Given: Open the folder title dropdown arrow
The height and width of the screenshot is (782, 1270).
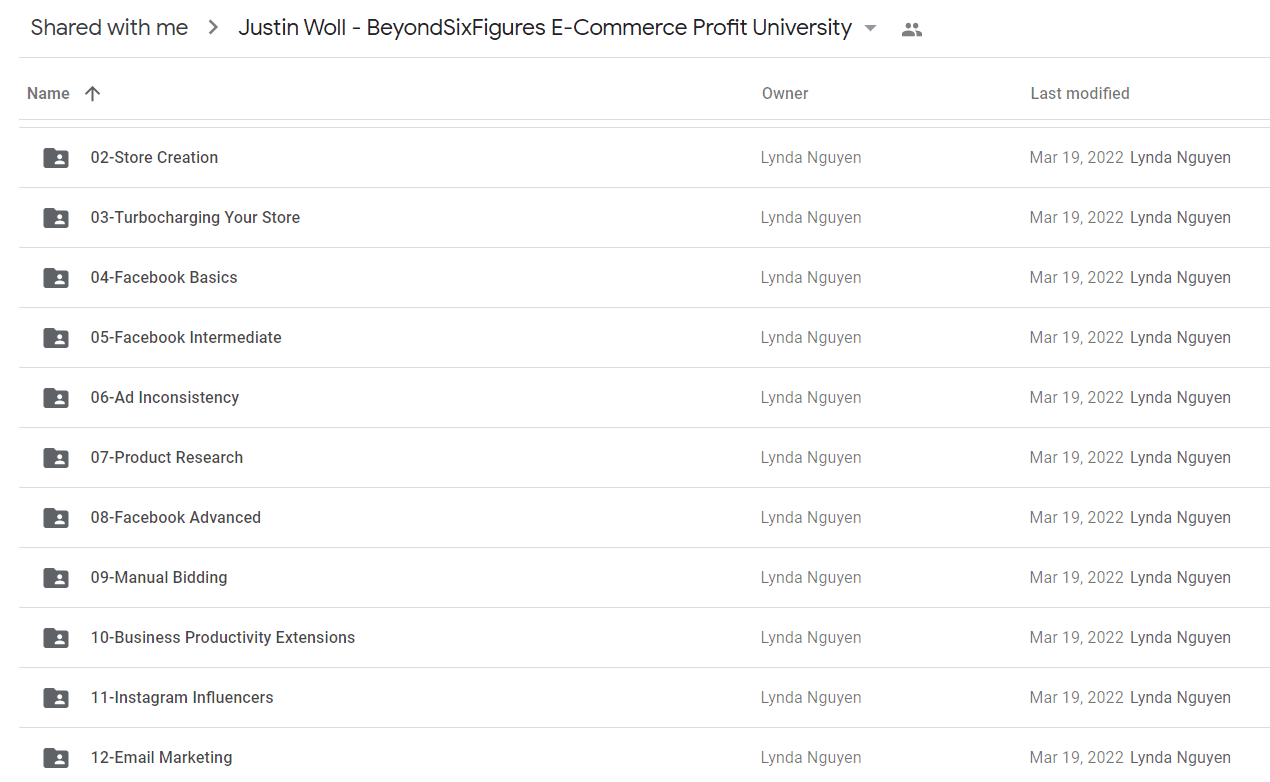Looking at the screenshot, I should [x=870, y=29].
